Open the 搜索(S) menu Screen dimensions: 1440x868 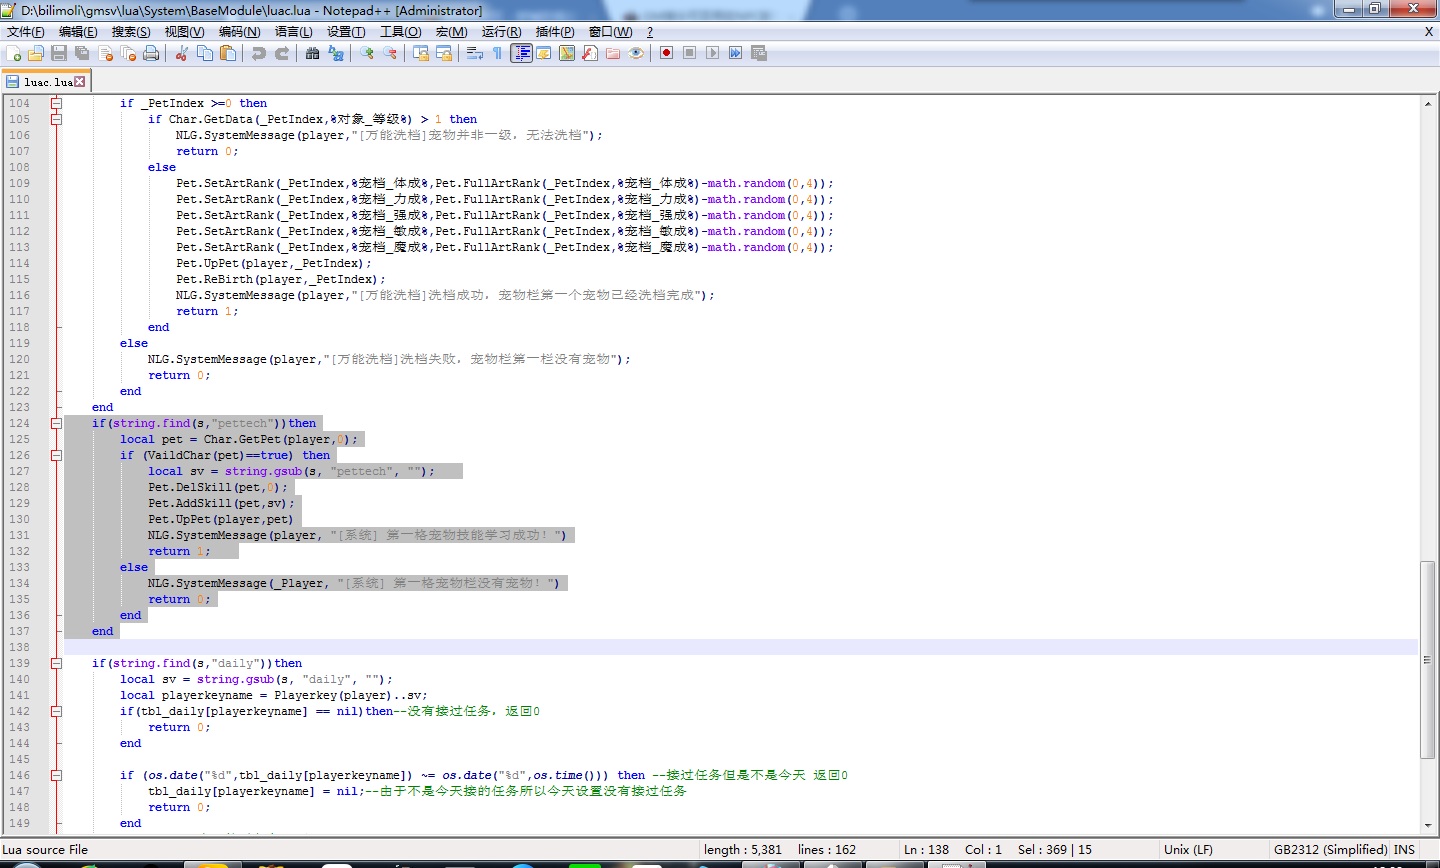[x=130, y=32]
